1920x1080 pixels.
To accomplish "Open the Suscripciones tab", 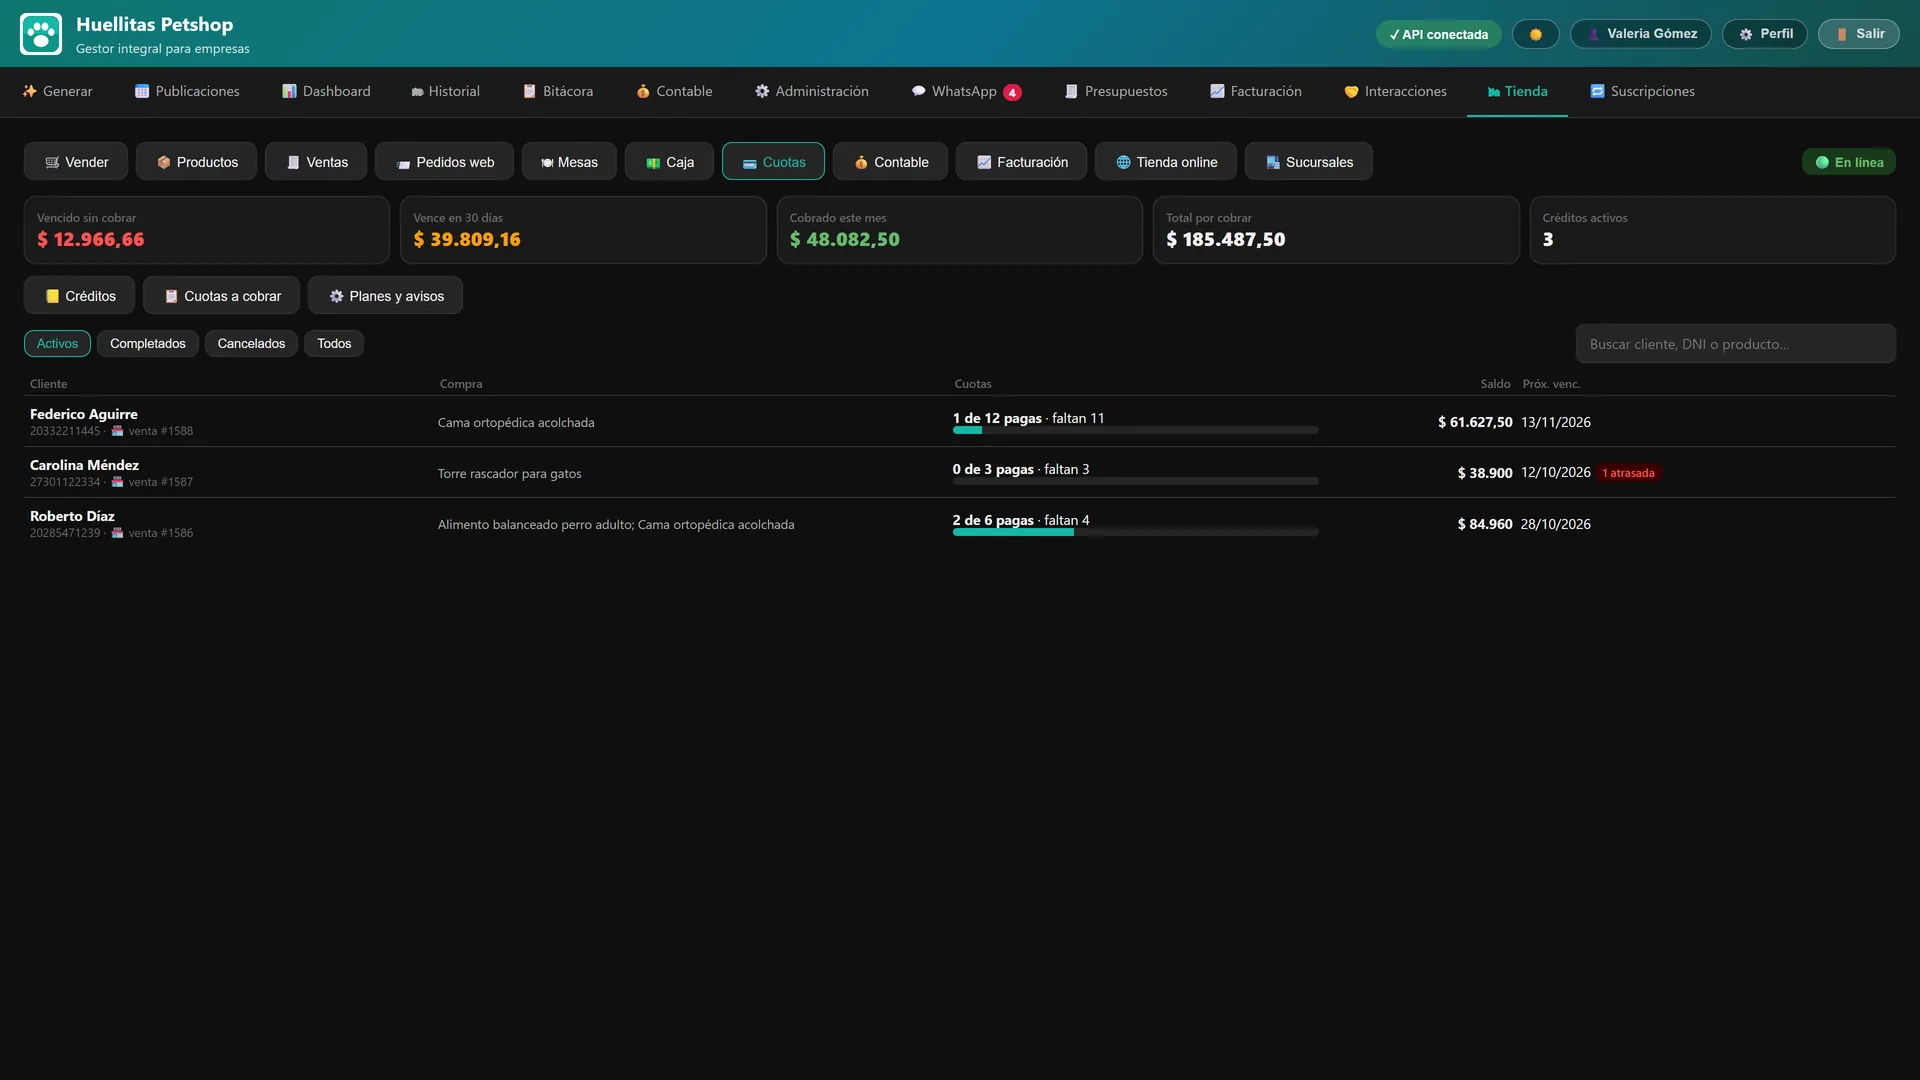I will [1642, 91].
